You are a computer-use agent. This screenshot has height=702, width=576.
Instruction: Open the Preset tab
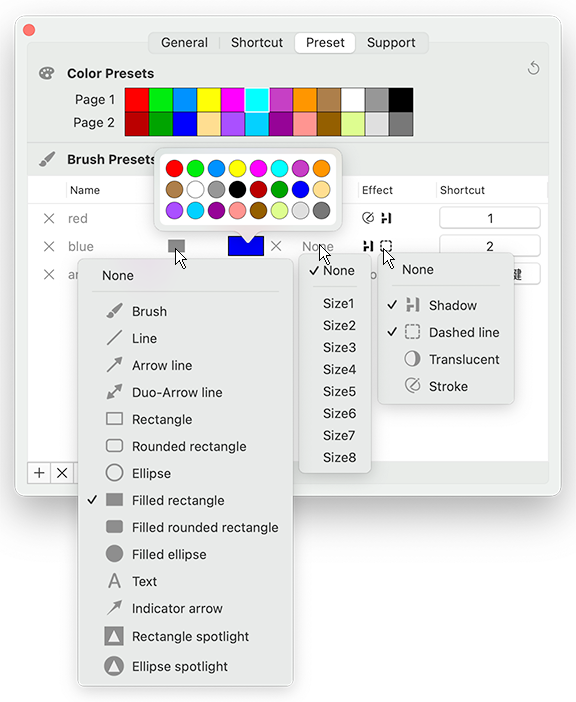pos(325,43)
